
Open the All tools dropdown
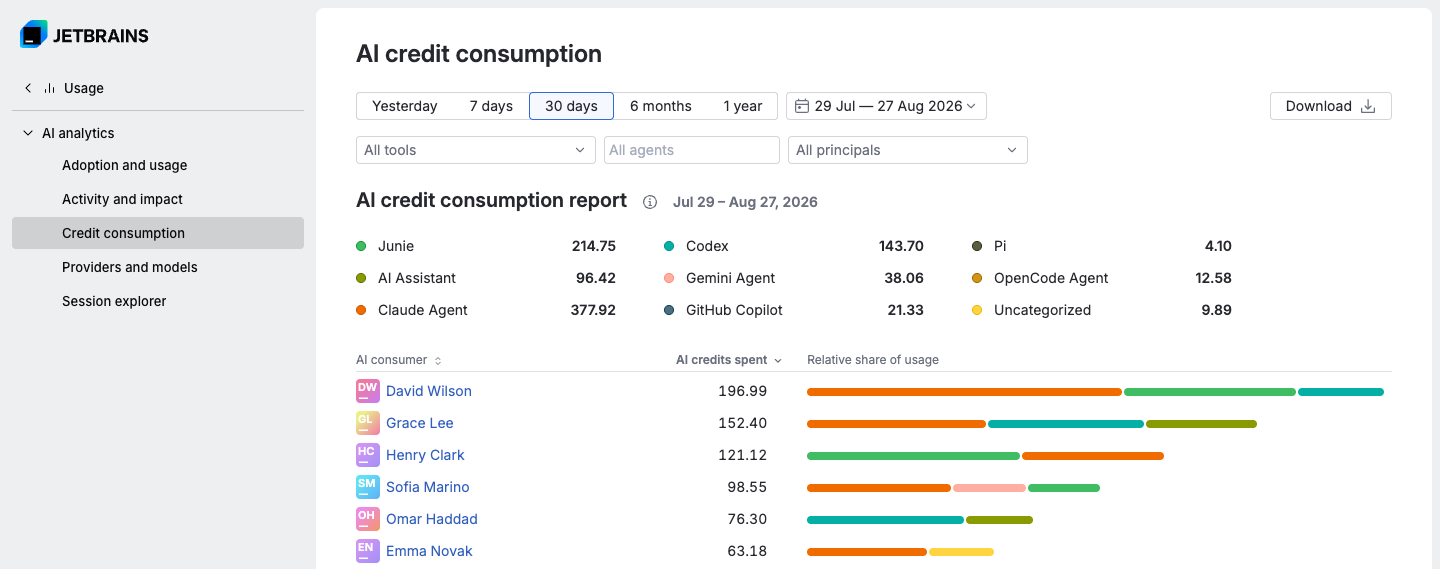[476, 150]
